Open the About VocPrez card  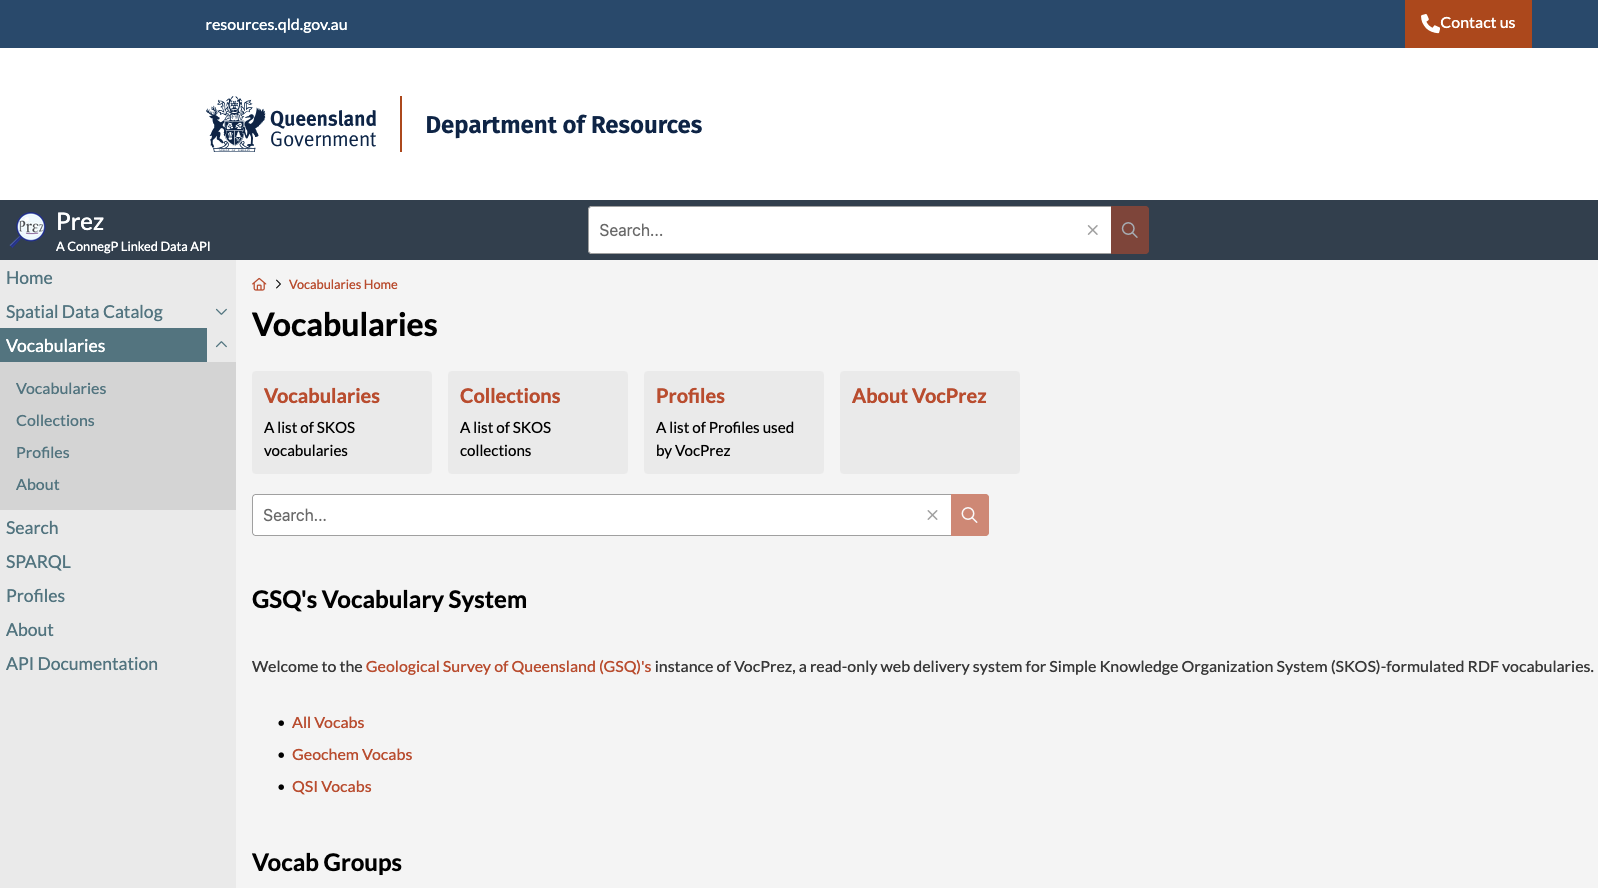(x=930, y=422)
